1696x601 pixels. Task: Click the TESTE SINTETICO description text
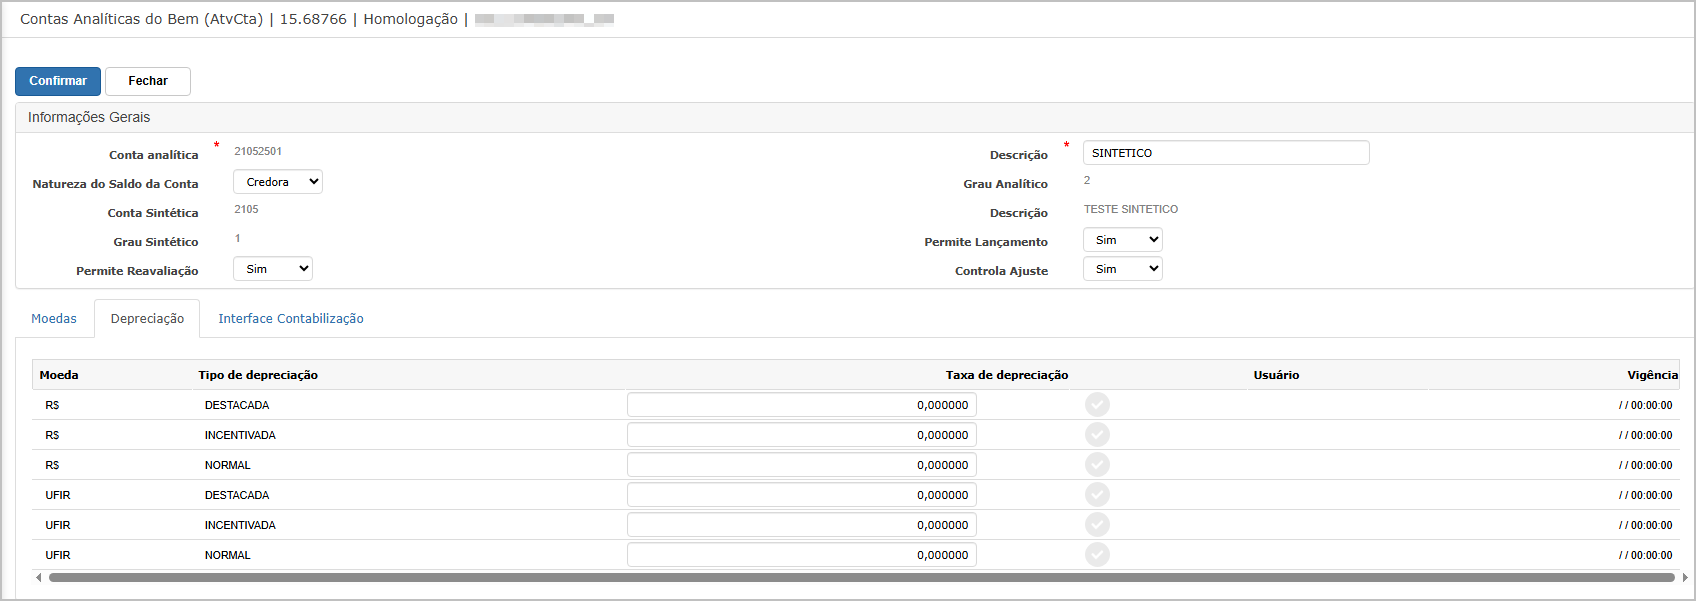1131,210
